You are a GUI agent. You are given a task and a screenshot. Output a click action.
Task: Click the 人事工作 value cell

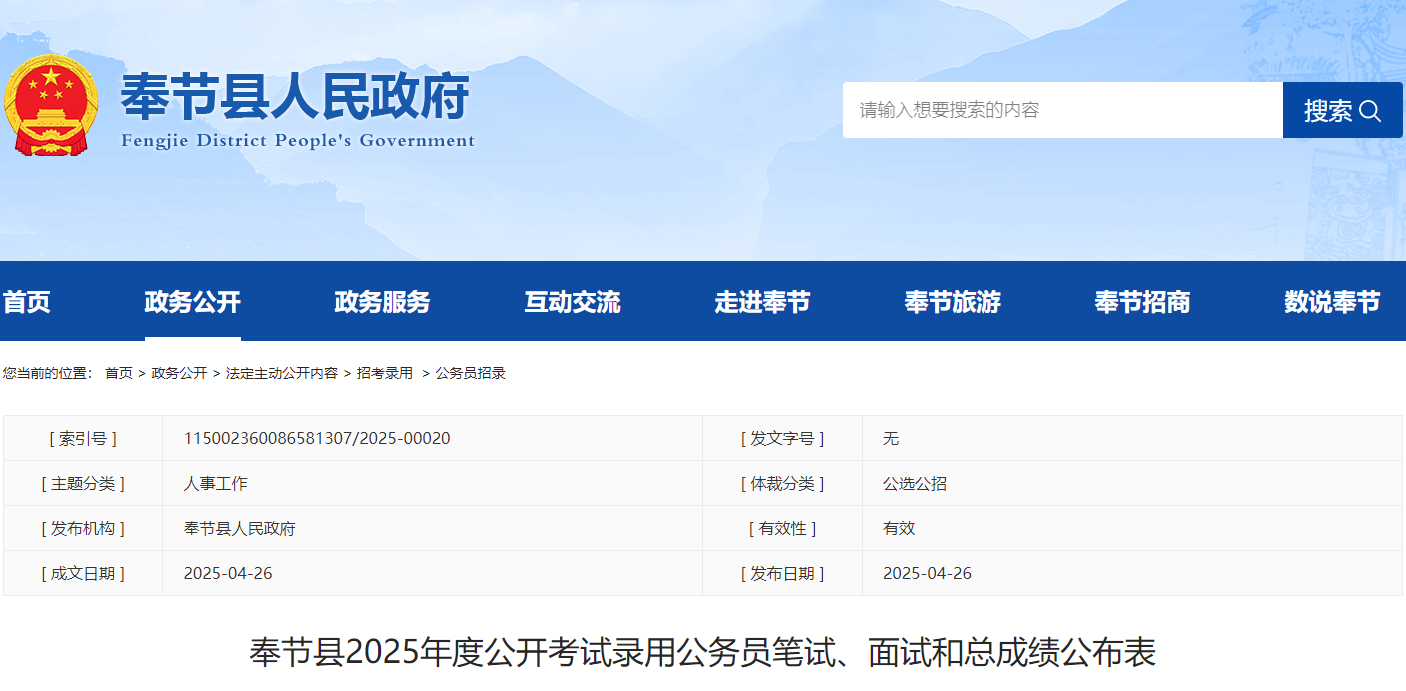click(x=433, y=483)
